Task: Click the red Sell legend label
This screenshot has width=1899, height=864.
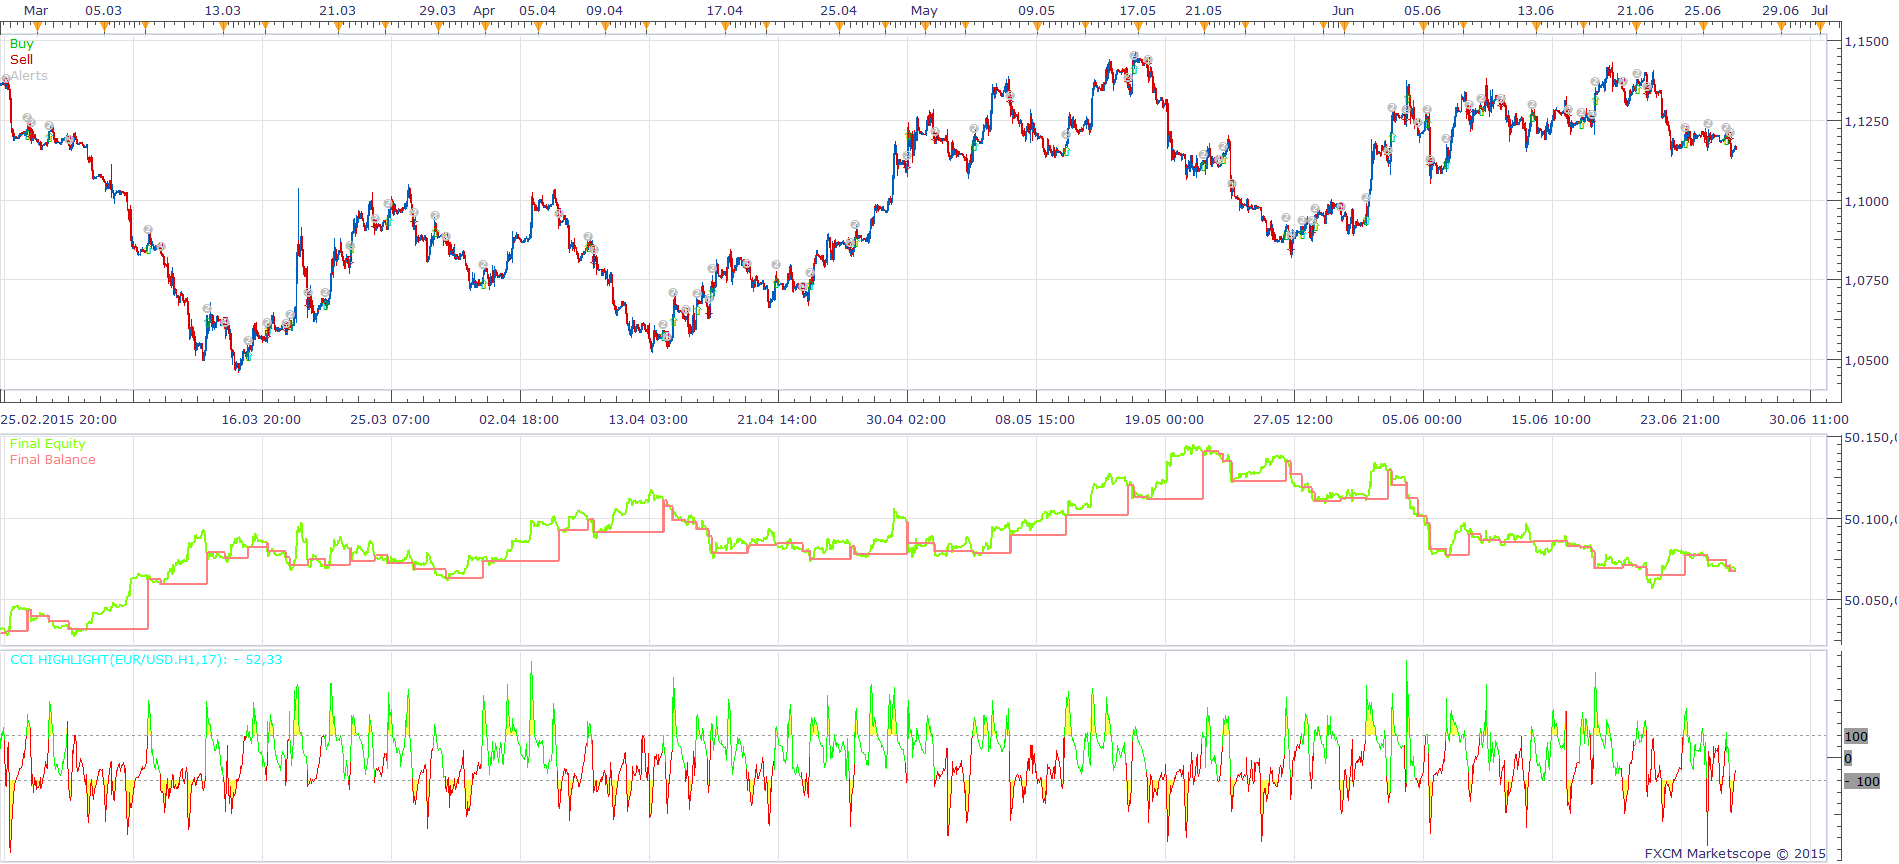Action: [x=21, y=60]
